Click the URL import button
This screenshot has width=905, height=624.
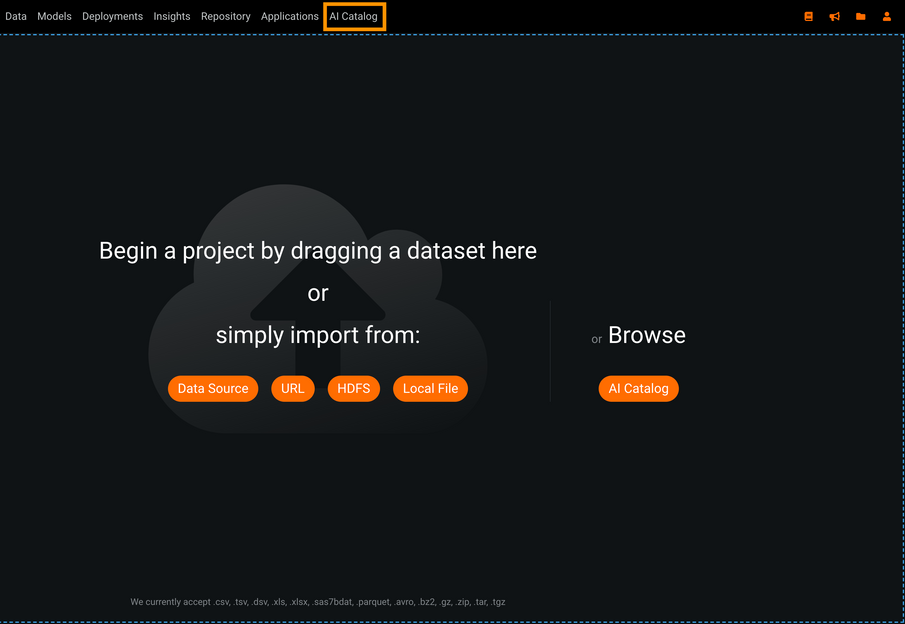(x=293, y=389)
